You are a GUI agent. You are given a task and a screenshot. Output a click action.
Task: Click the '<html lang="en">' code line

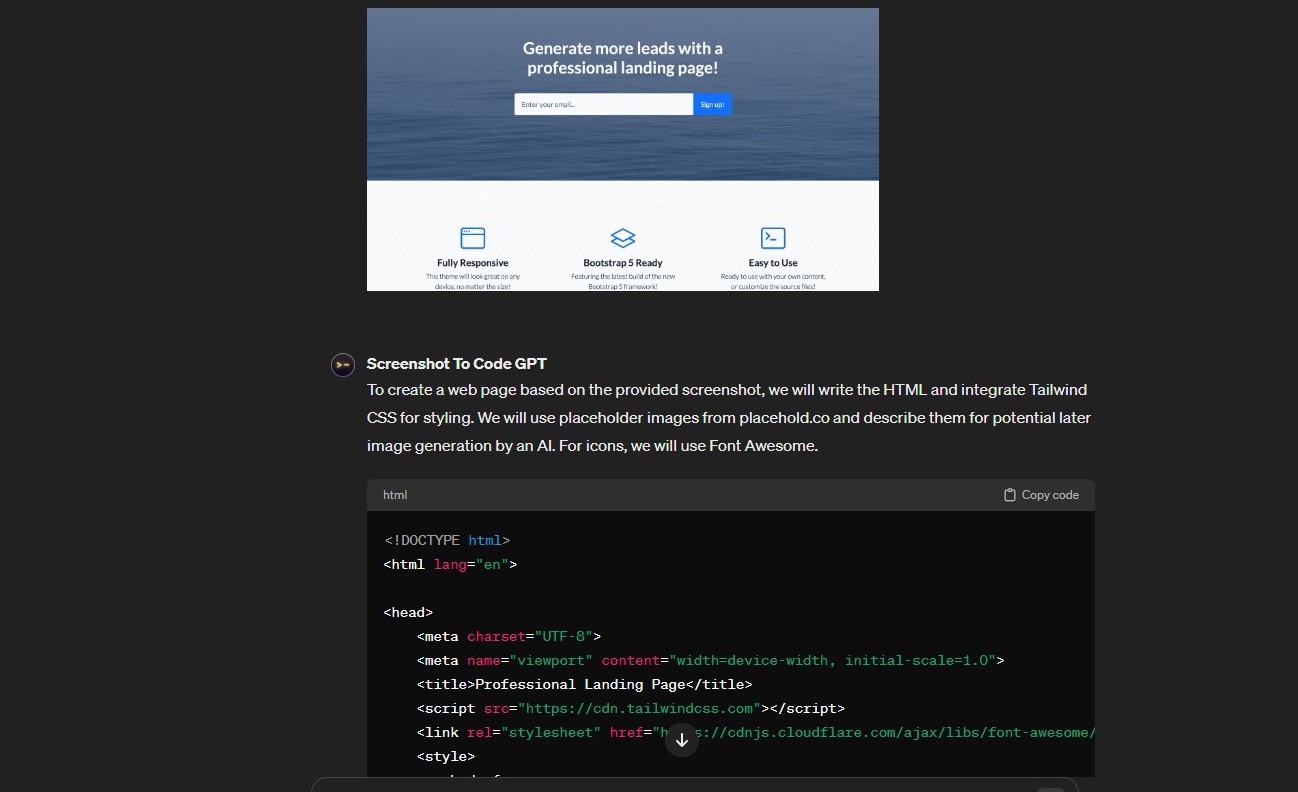tap(450, 564)
